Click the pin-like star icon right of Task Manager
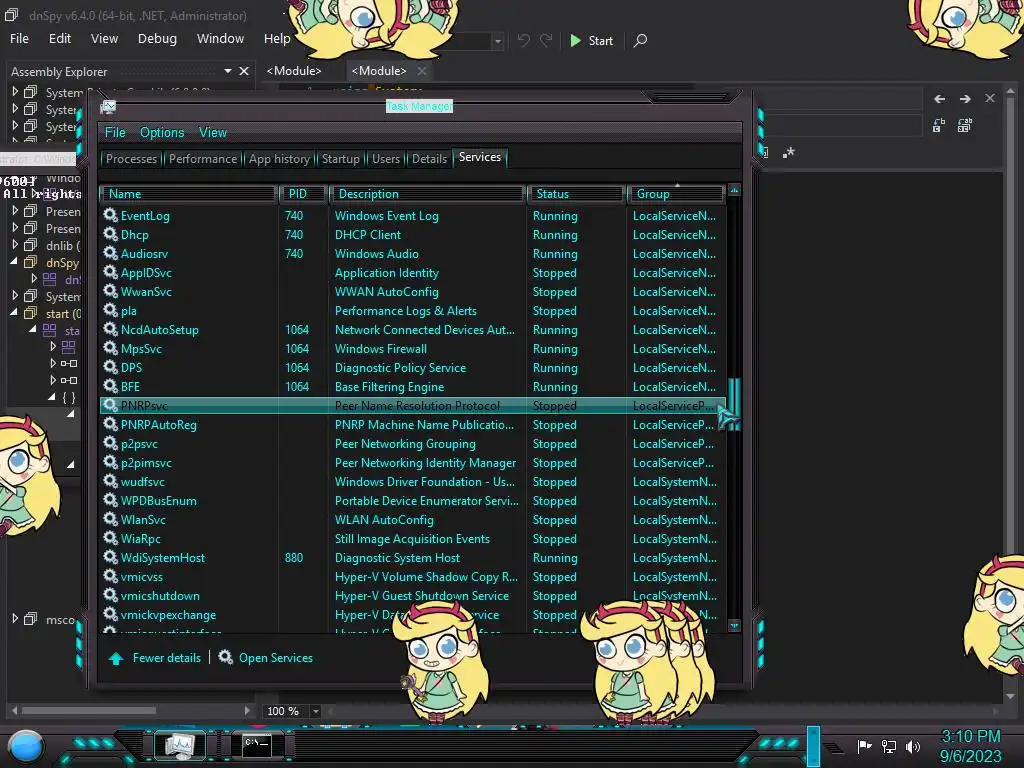 click(x=789, y=152)
